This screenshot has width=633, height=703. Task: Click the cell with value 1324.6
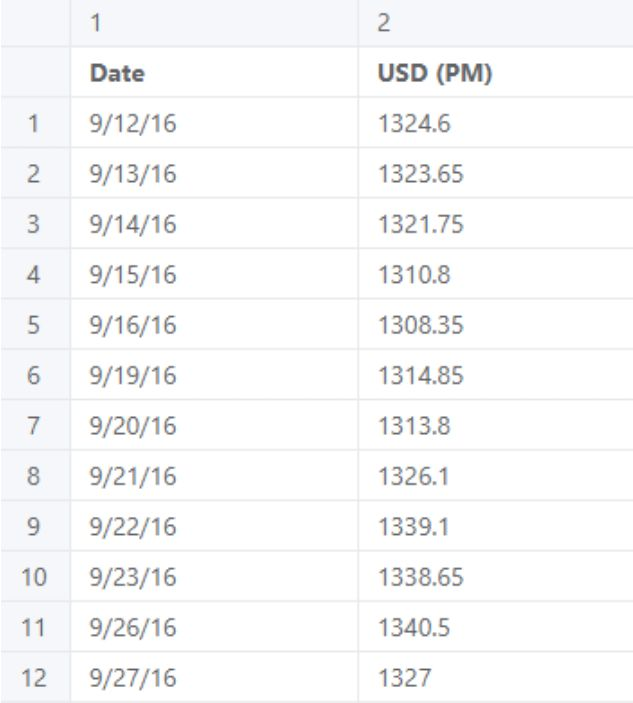coord(495,123)
